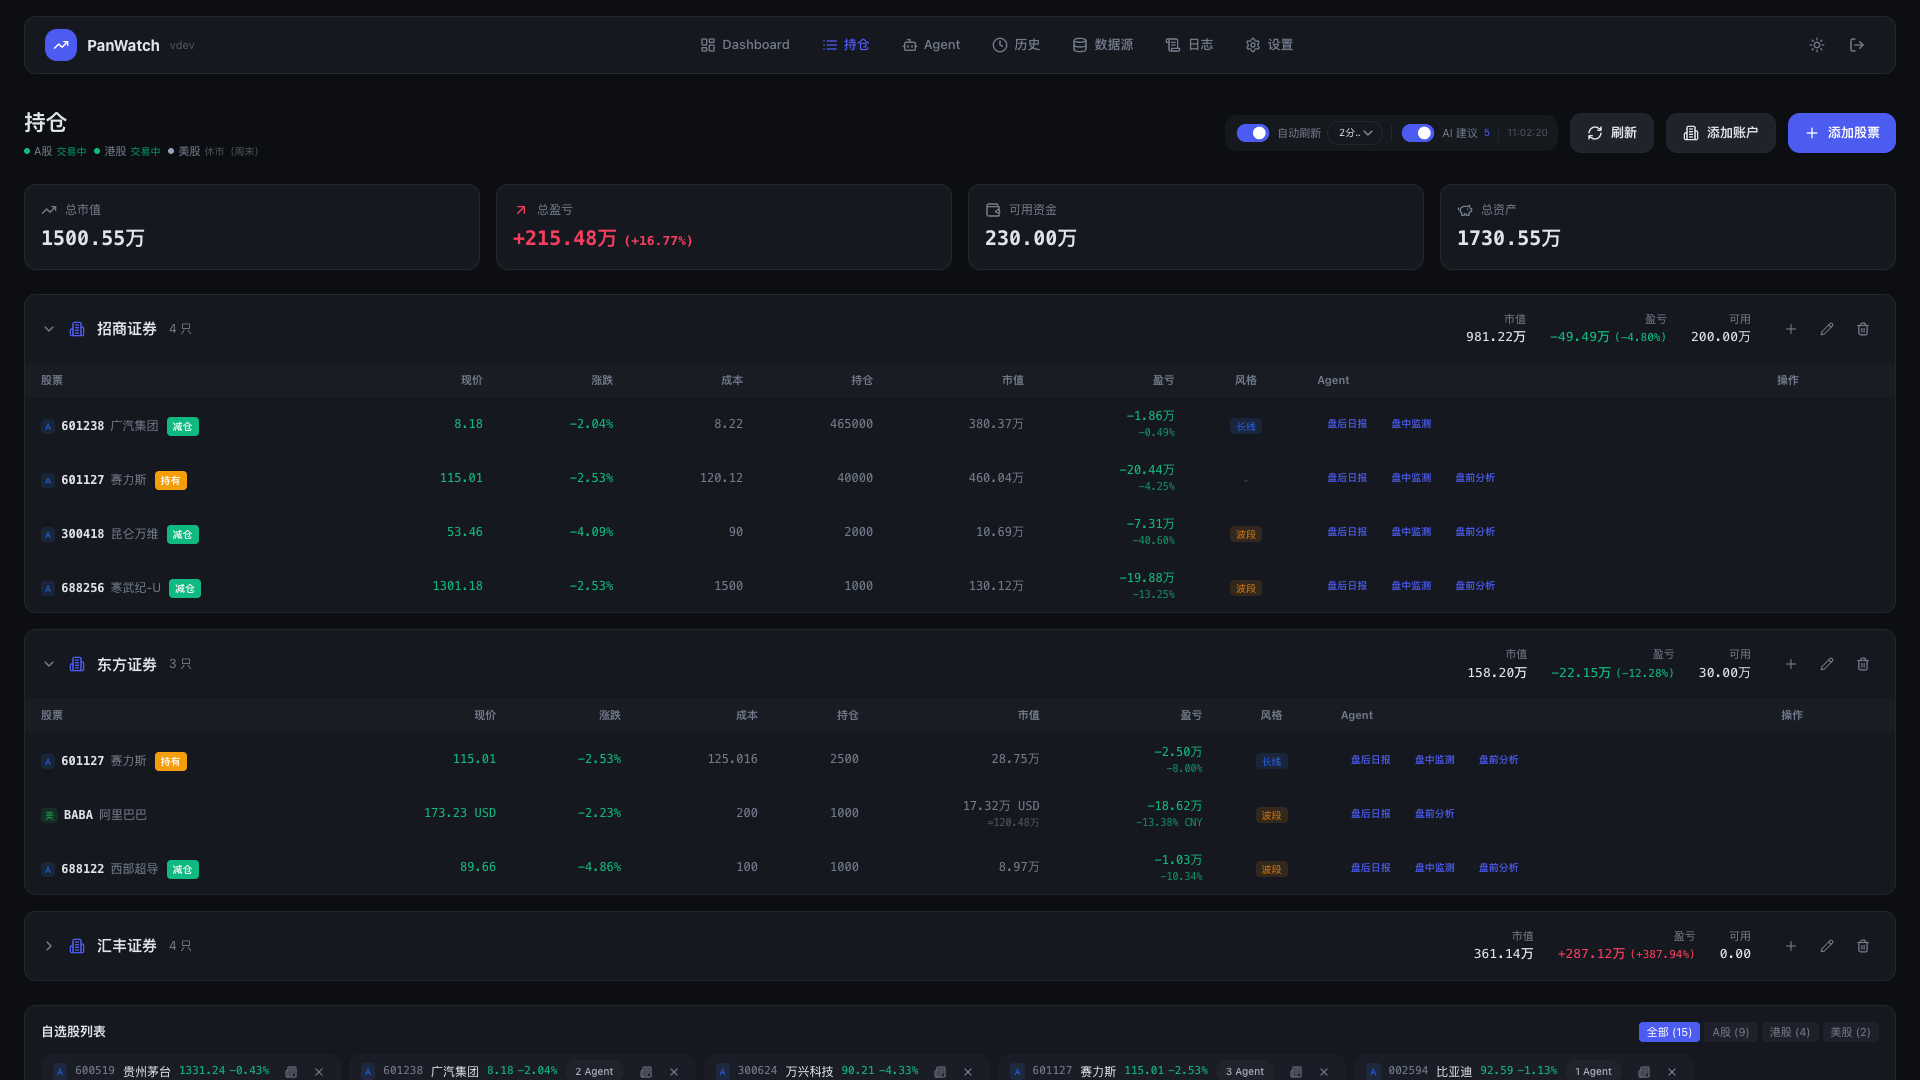Click the 刷新 refresh button
This screenshot has height=1080, width=1920.
tap(1611, 132)
